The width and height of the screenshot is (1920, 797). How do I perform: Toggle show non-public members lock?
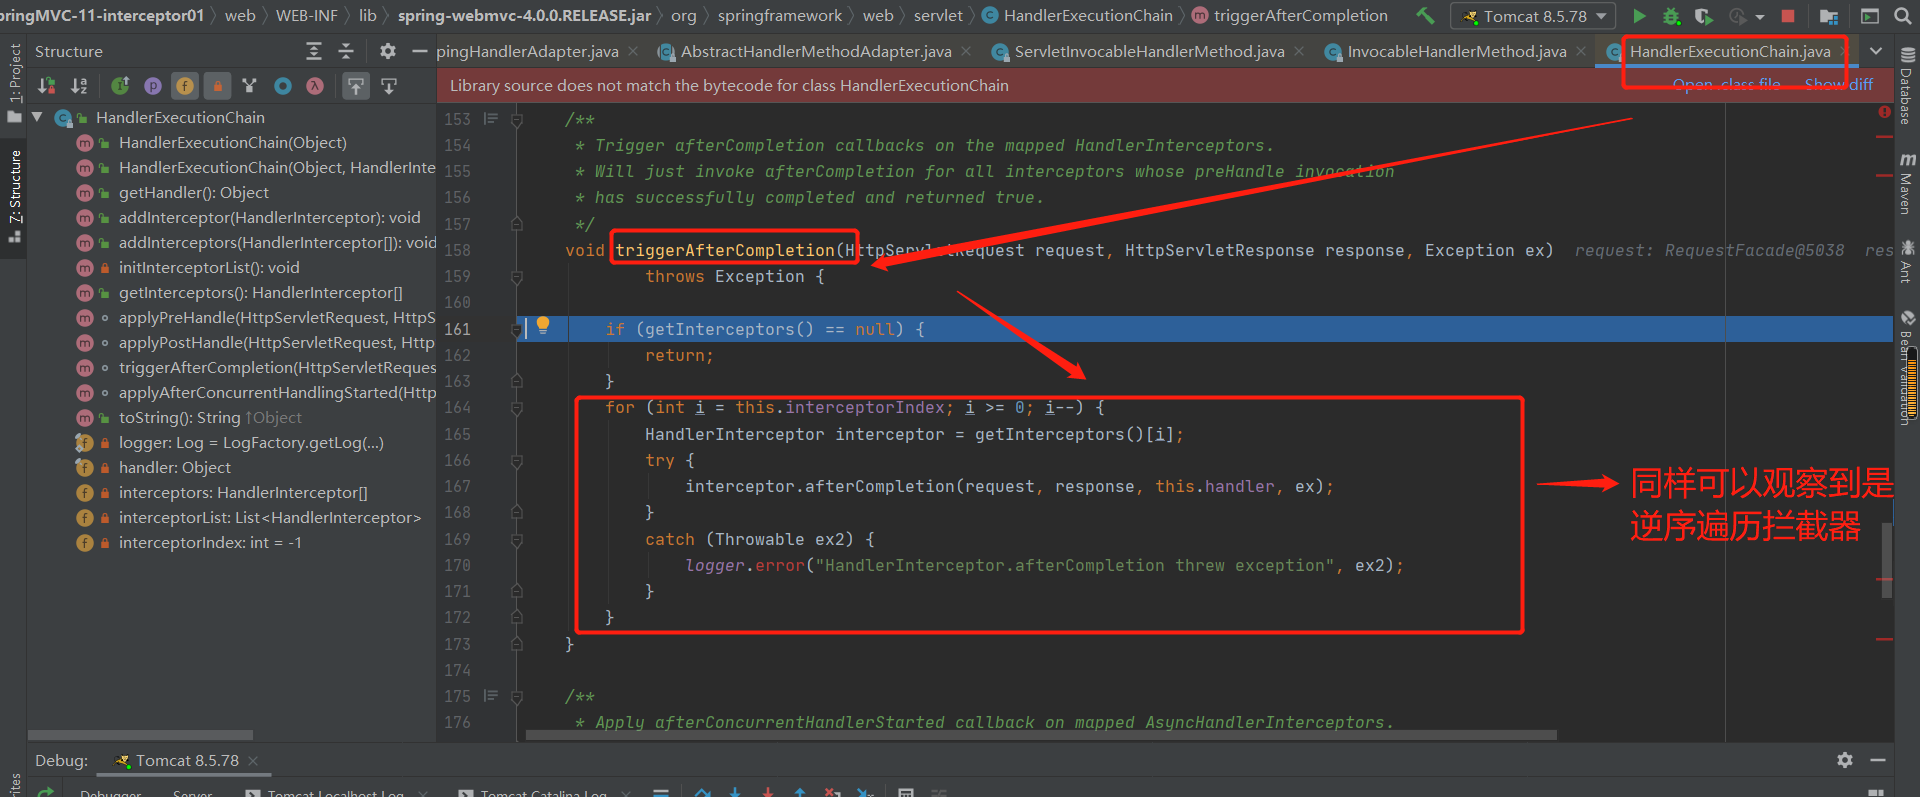point(217,86)
